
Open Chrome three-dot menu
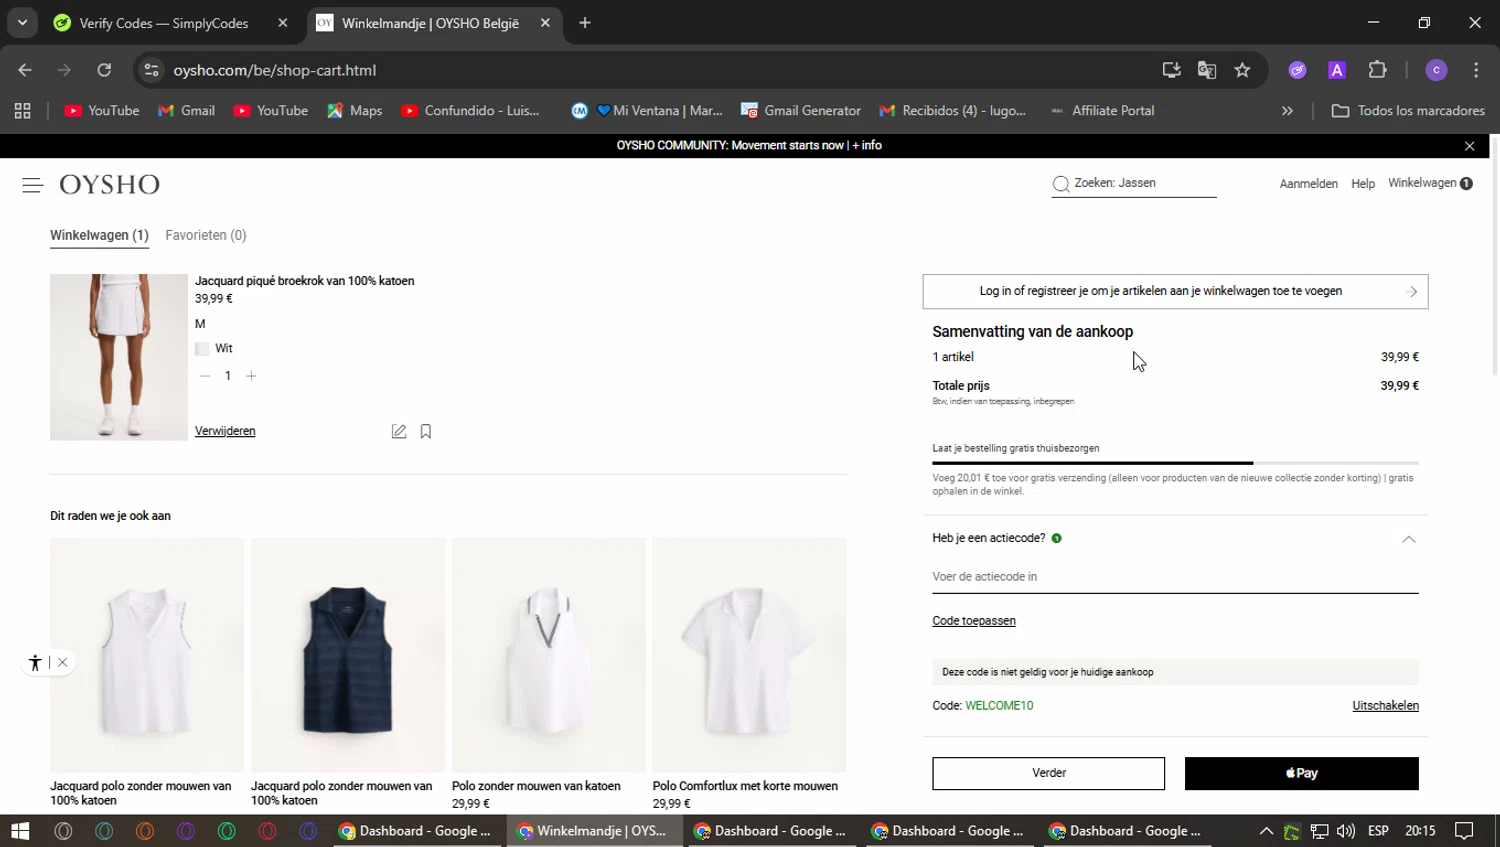[1476, 70]
